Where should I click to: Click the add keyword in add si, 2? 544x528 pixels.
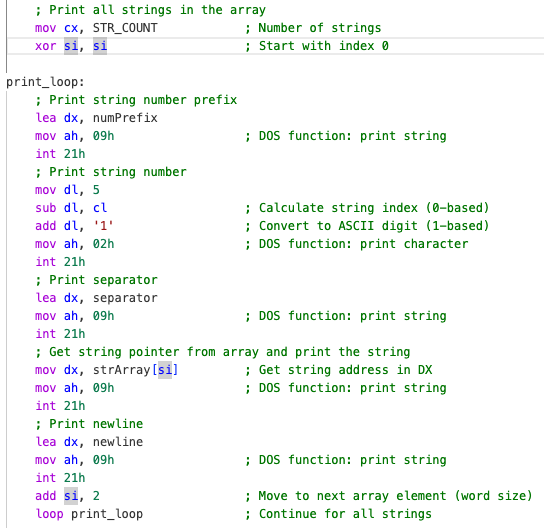pos(45,496)
